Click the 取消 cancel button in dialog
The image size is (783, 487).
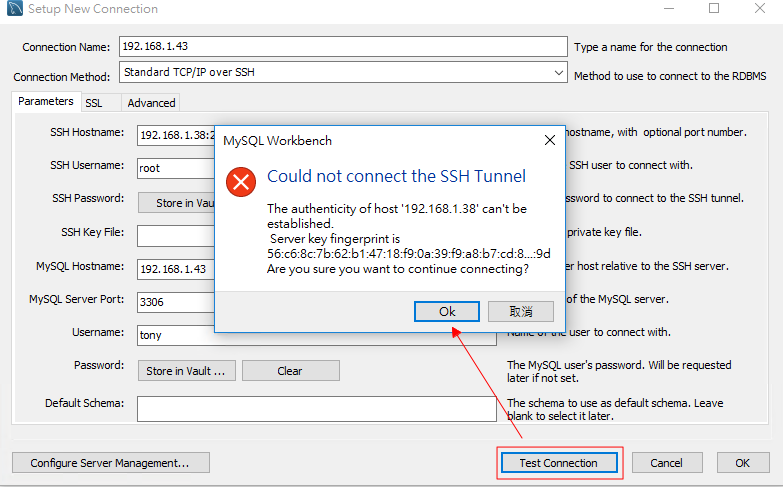pyautogui.click(x=521, y=312)
